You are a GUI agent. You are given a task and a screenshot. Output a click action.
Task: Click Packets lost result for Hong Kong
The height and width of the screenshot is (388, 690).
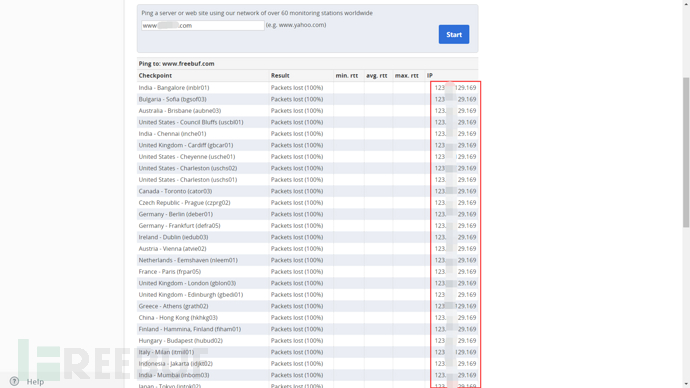tap(297, 318)
